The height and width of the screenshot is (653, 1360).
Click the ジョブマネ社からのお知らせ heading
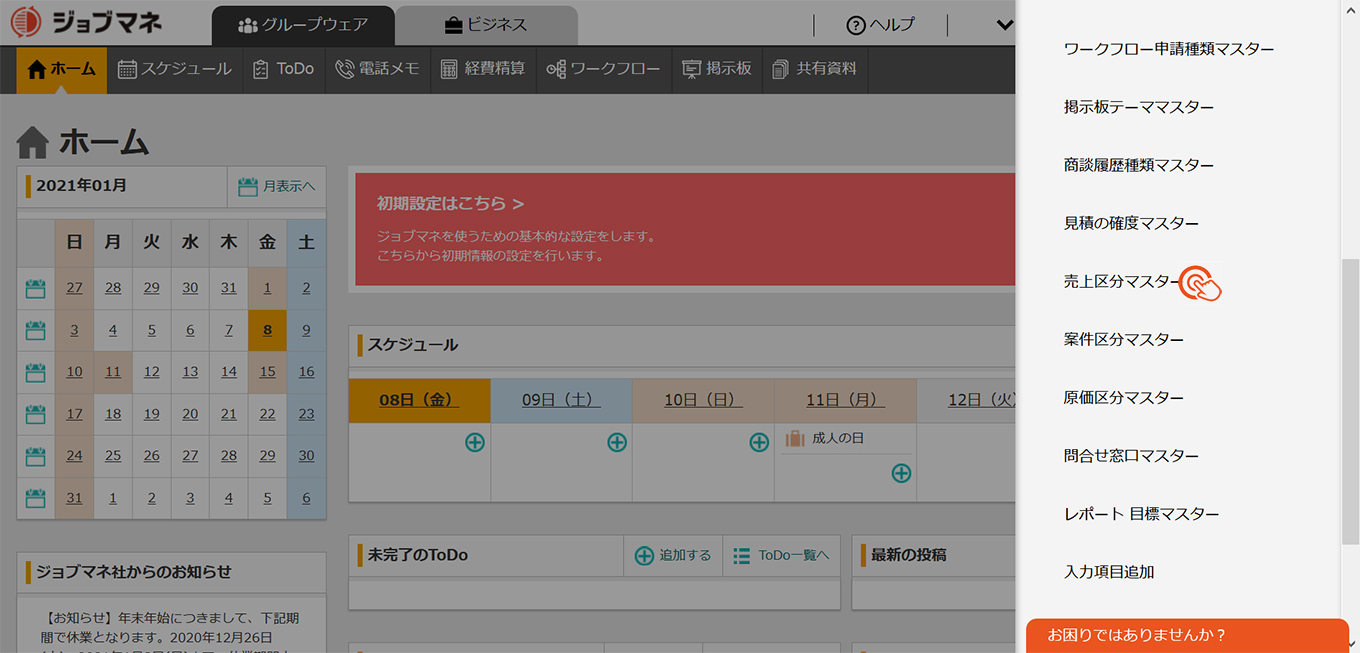[x=133, y=572]
